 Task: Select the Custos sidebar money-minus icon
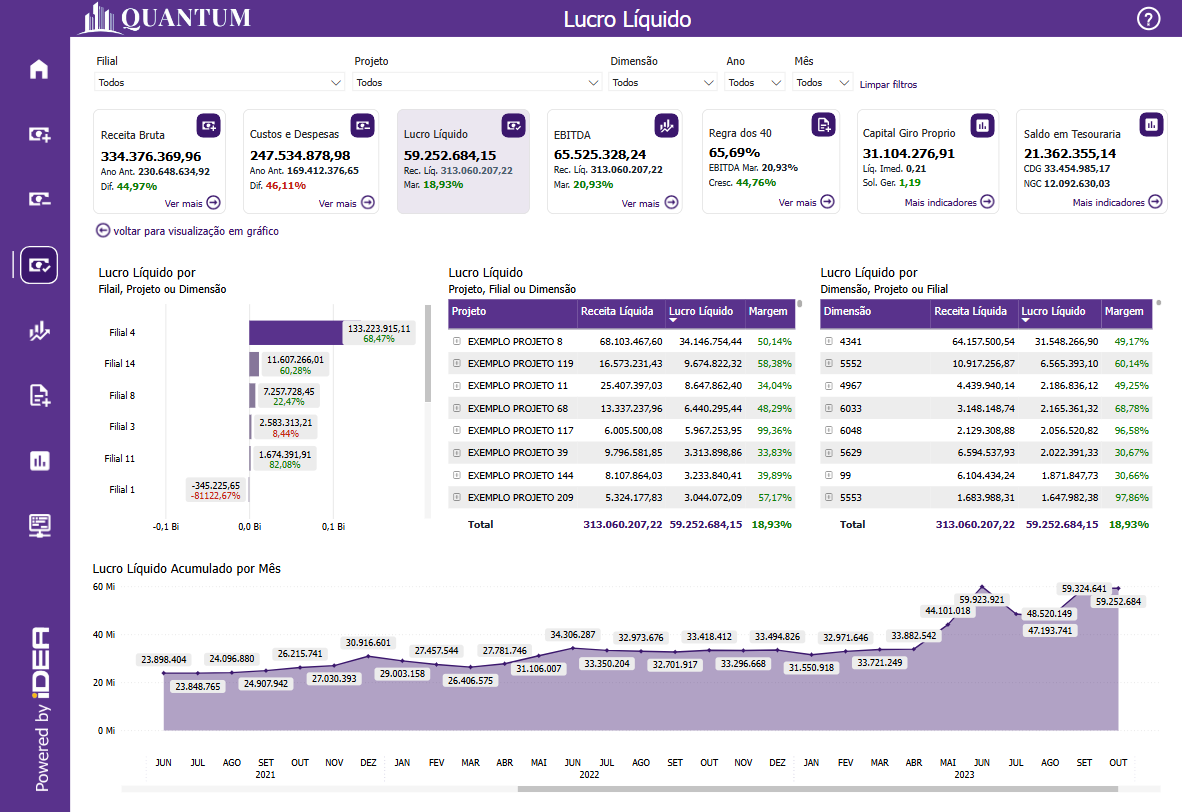[38, 199]
